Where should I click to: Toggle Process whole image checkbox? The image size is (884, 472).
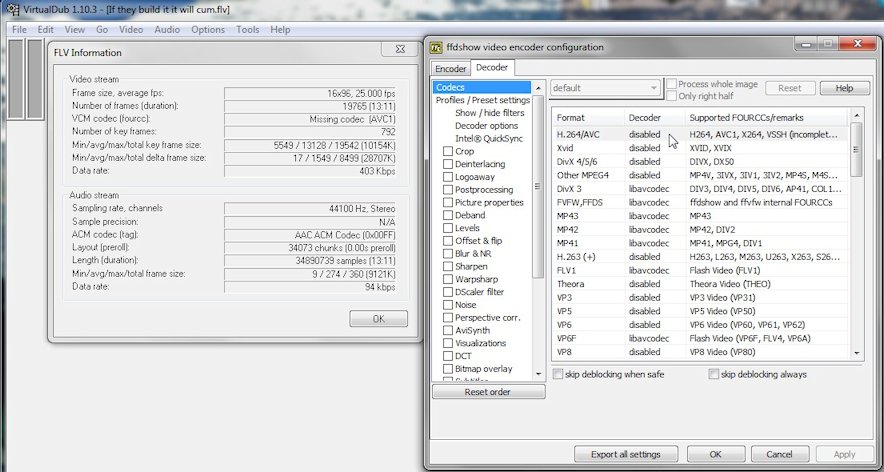pyautogui.click(x=671, y=84)
